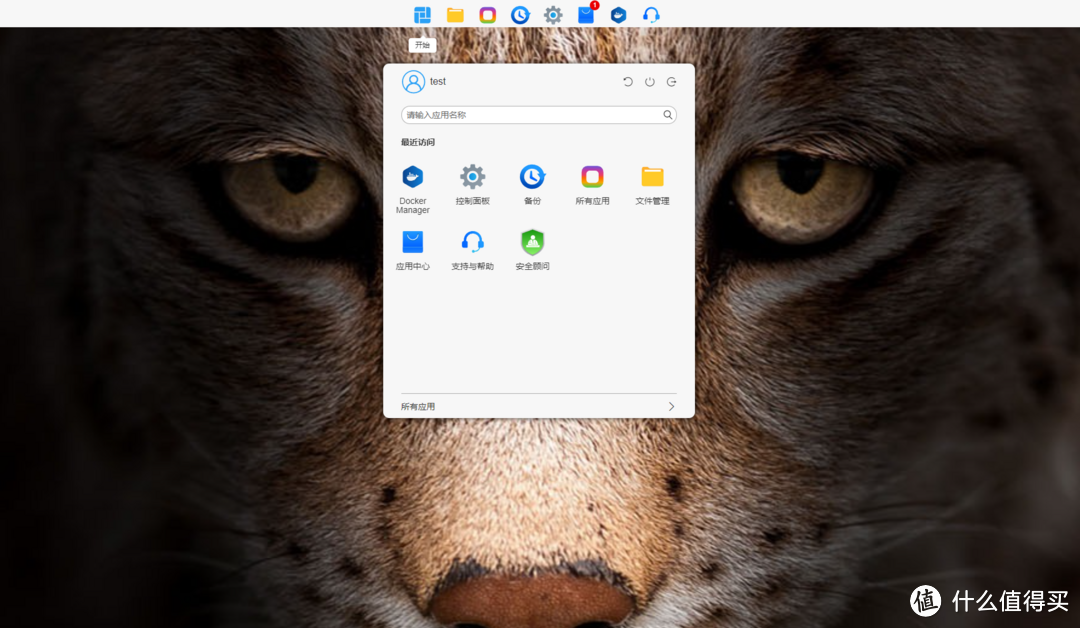Click the magnifier icon in the search box
Image resolution: width=1080 pixels, height=628 pixels.
click(x=668, y=115)
